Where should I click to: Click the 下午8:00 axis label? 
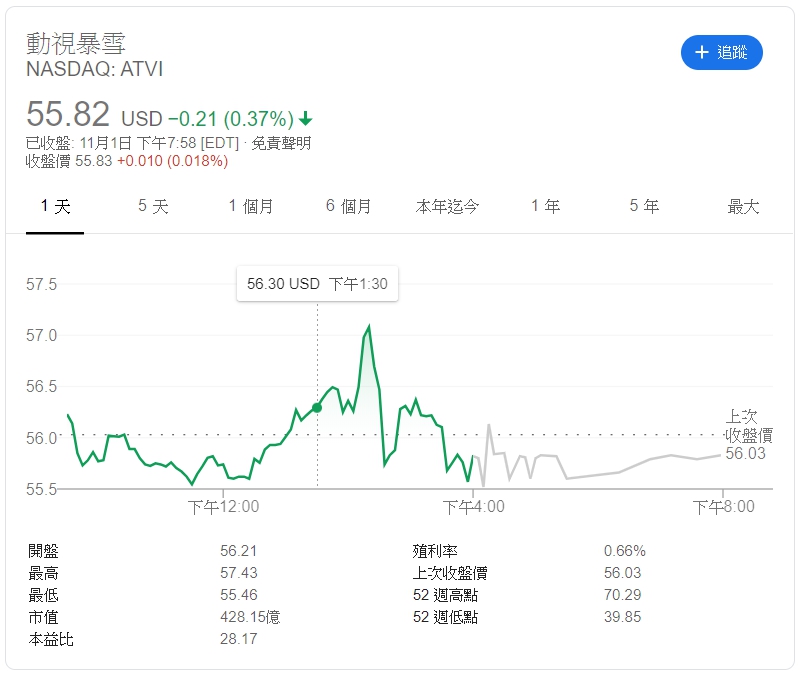click(723, 507)
